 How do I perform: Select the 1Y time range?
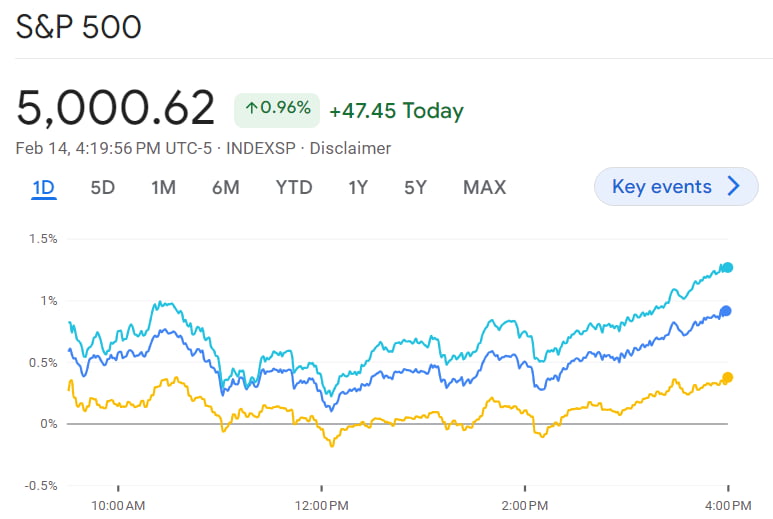[358, 188]
